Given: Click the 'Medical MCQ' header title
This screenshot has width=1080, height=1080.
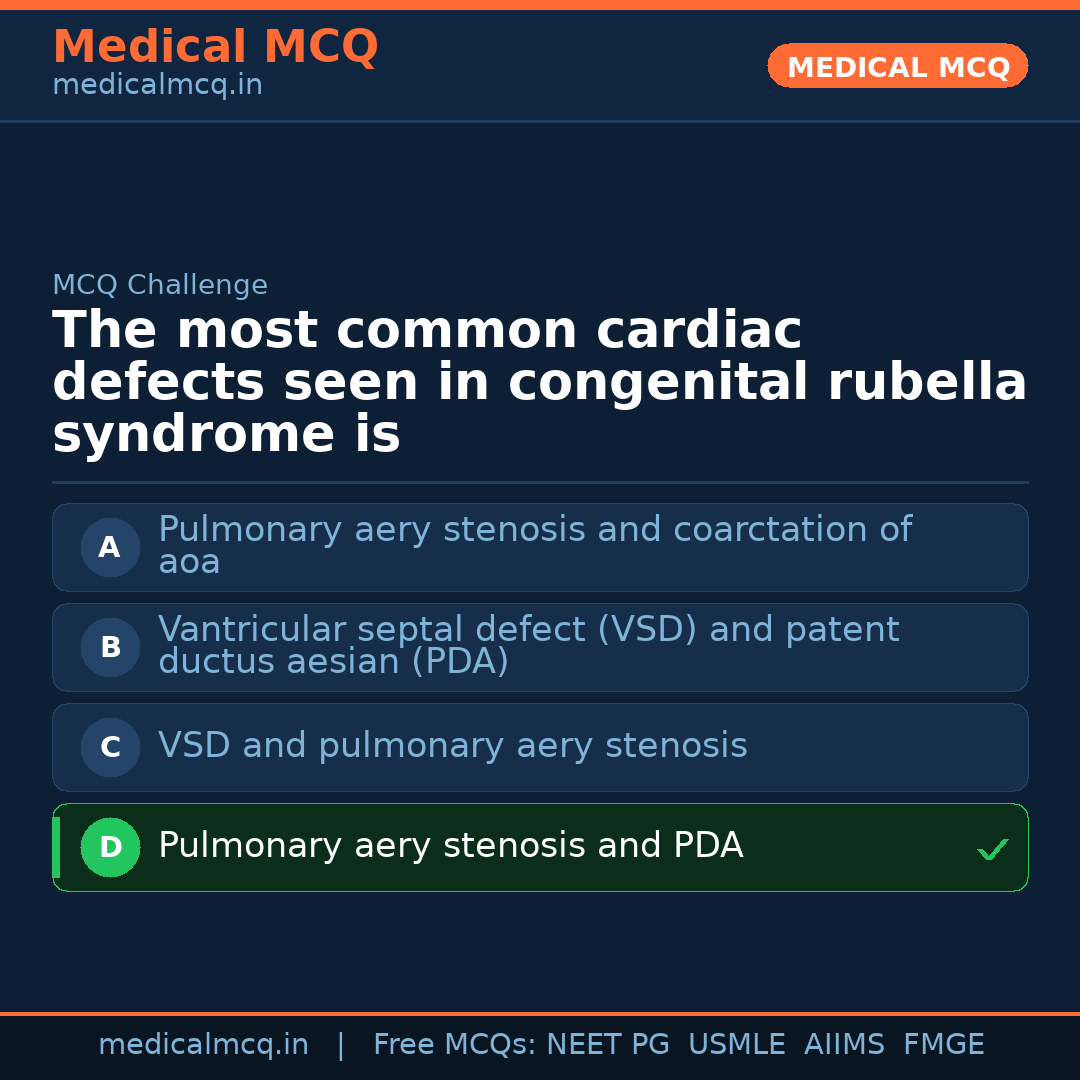Looking at the screenshot, I should click(215, 47).
